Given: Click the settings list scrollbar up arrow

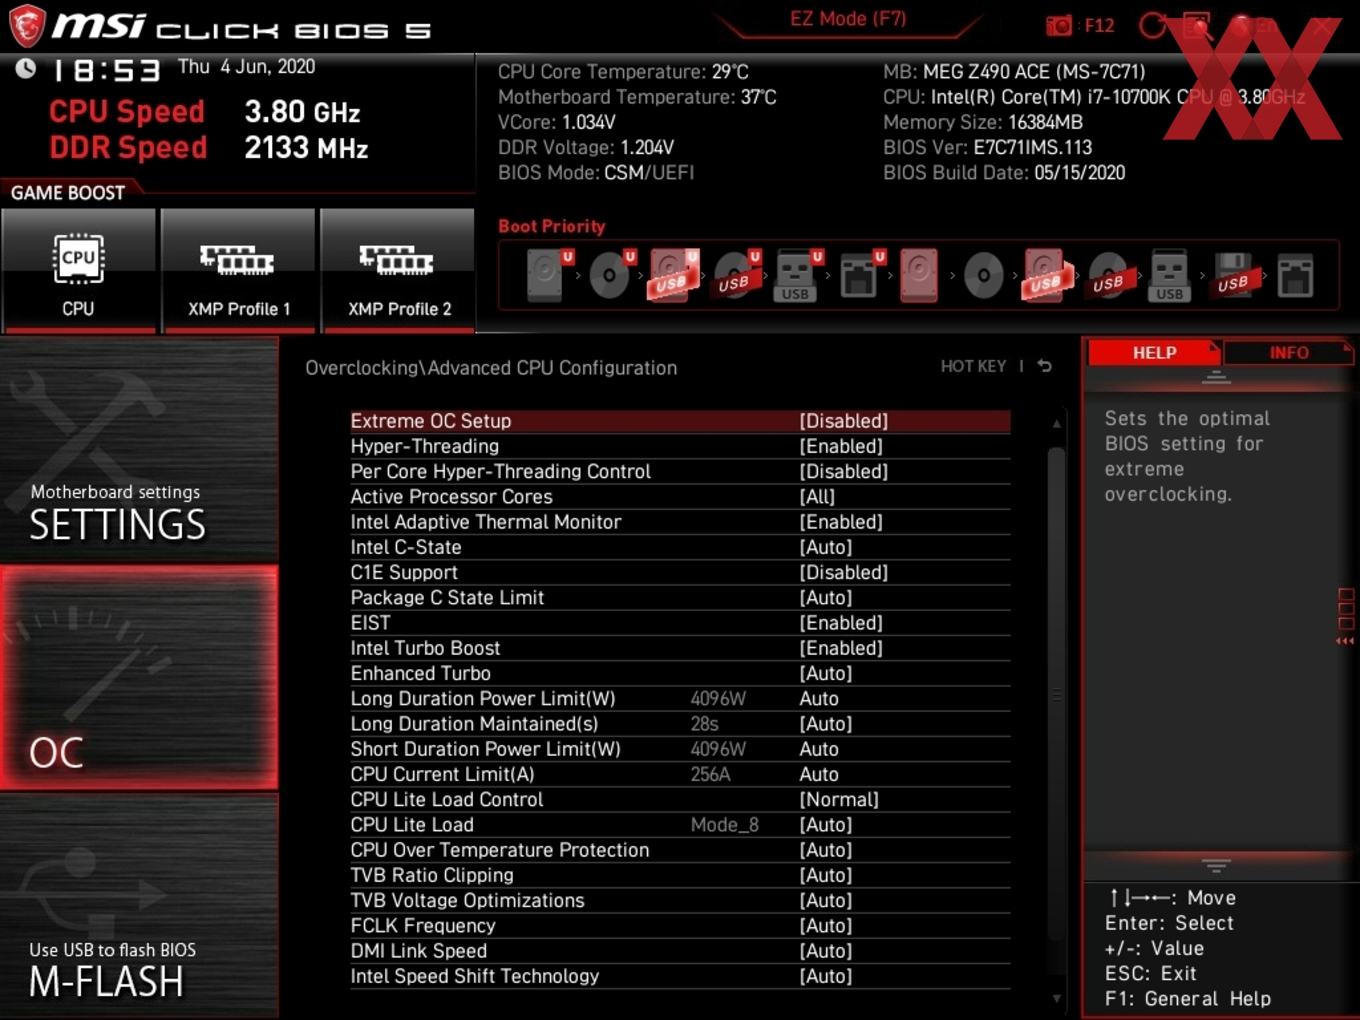Looking at the screenshot, I should coord(1056,424).
